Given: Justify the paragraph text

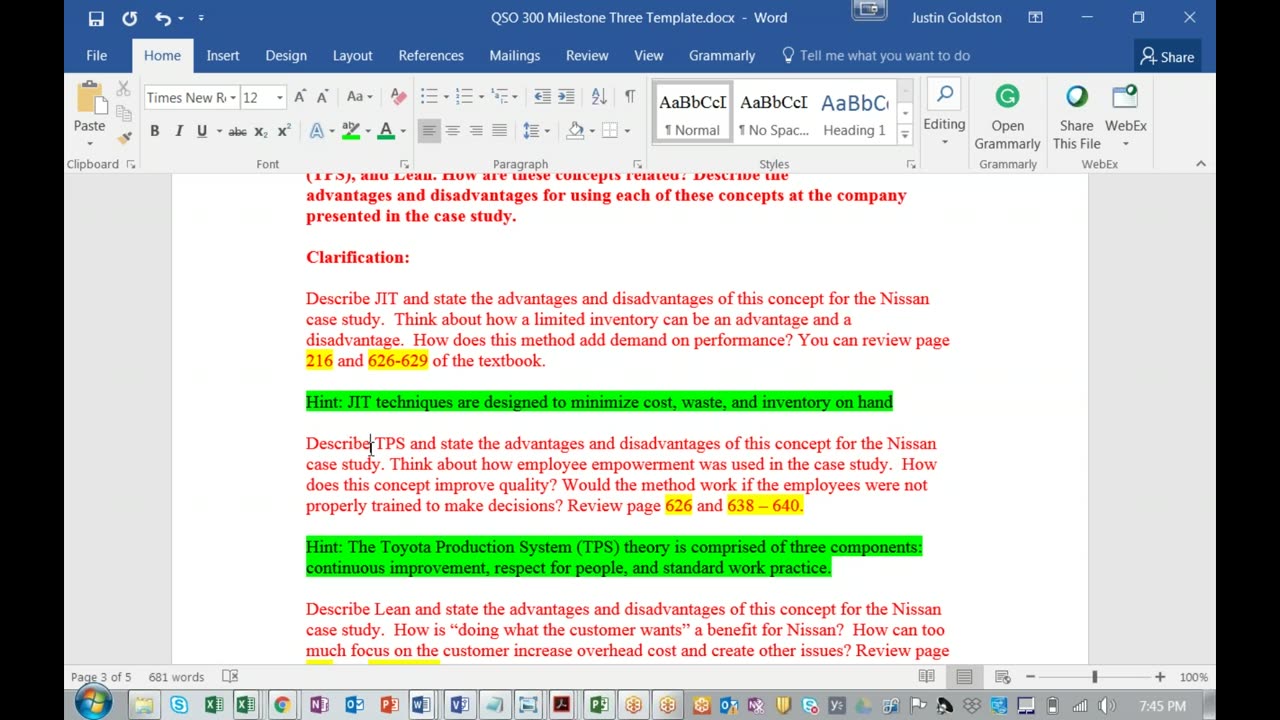Looking at the screenshot, I should pyautogui.click(x=499, y=131).
